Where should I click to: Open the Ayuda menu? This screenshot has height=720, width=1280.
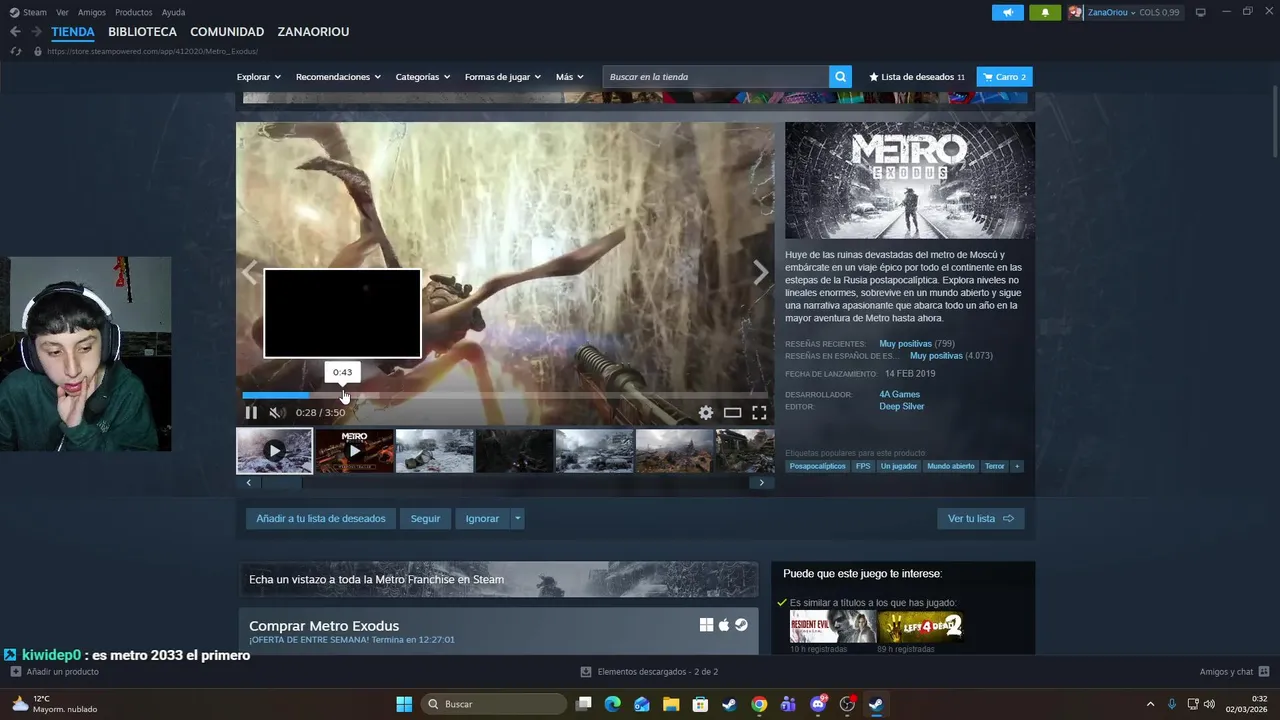click(173, 12)
